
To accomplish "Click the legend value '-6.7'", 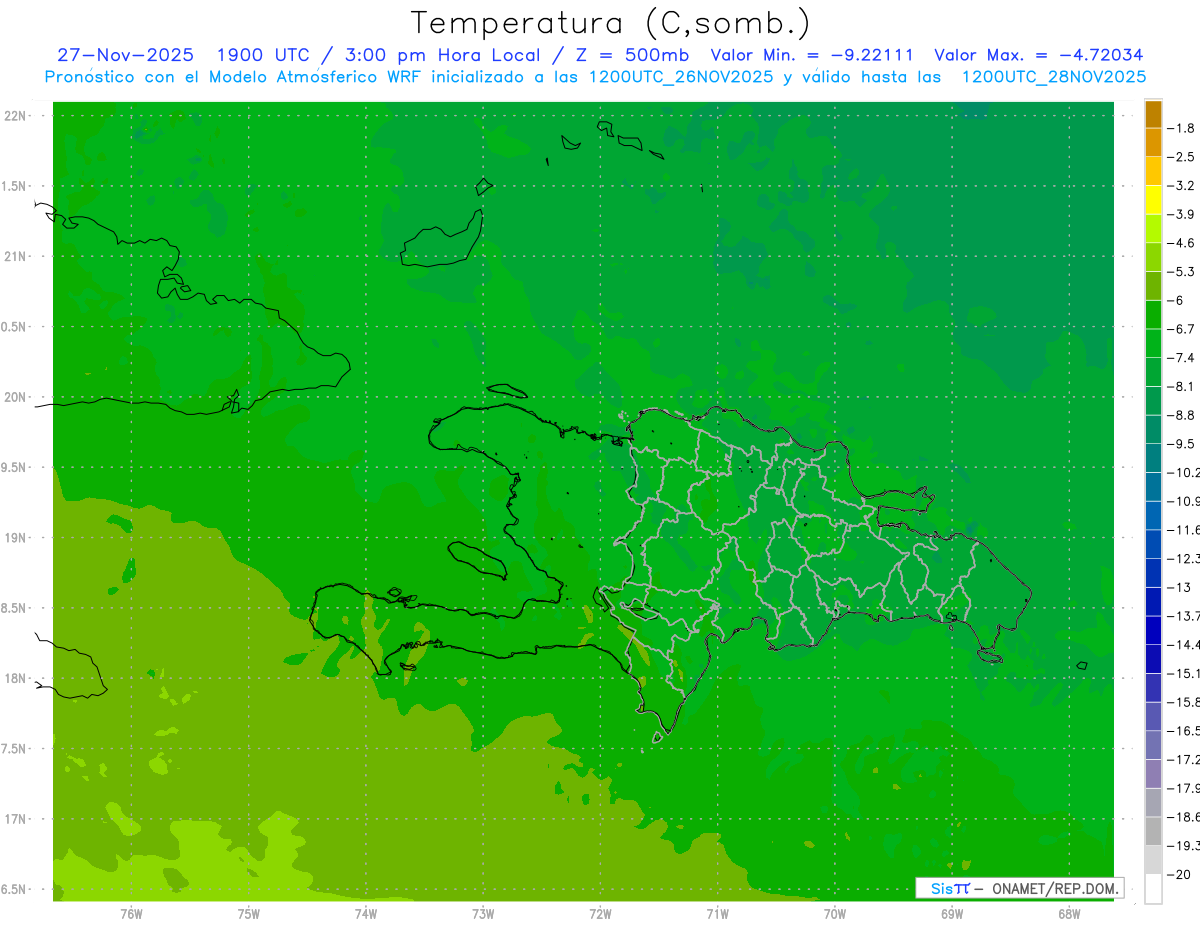I will pos(1180,329).
